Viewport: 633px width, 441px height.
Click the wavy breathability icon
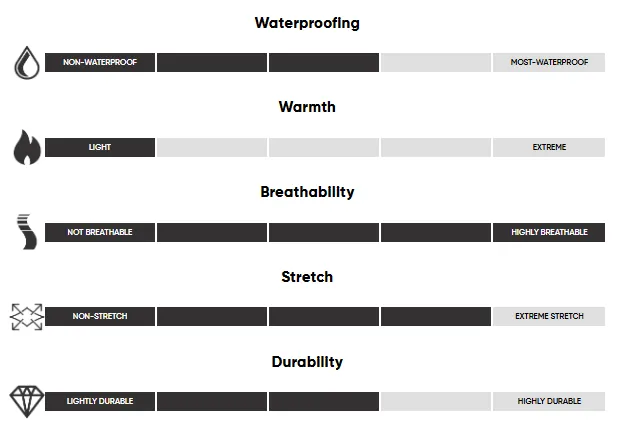click(x=27, y=232)
